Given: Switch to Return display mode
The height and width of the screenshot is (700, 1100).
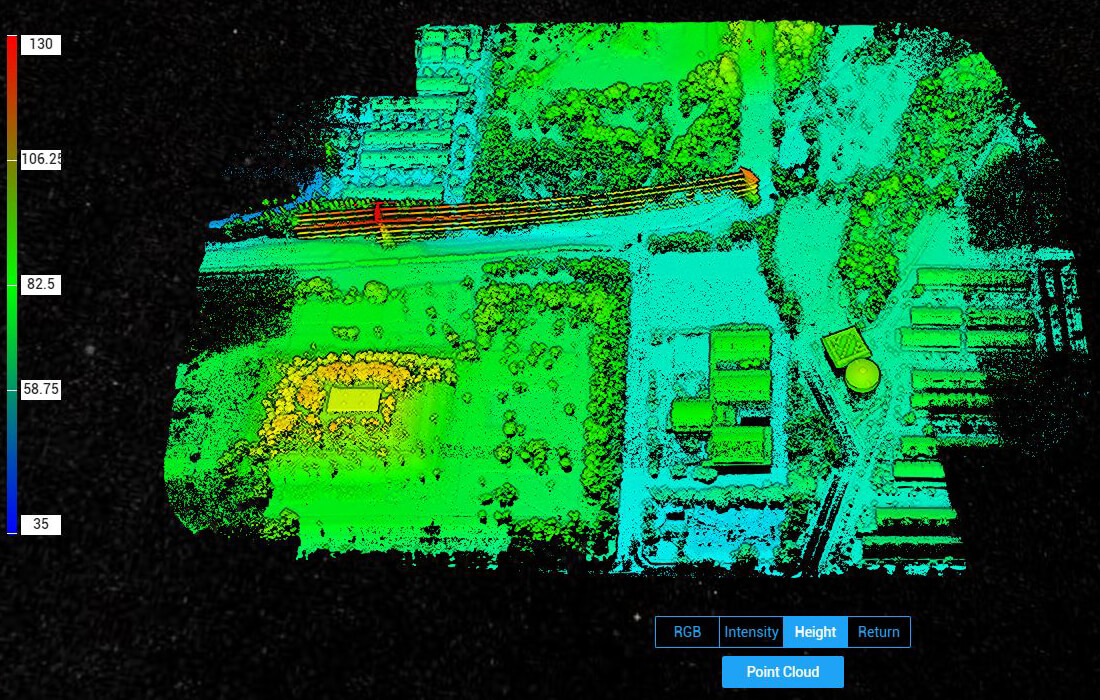Looking at the screenshot, I should point(879,632).
